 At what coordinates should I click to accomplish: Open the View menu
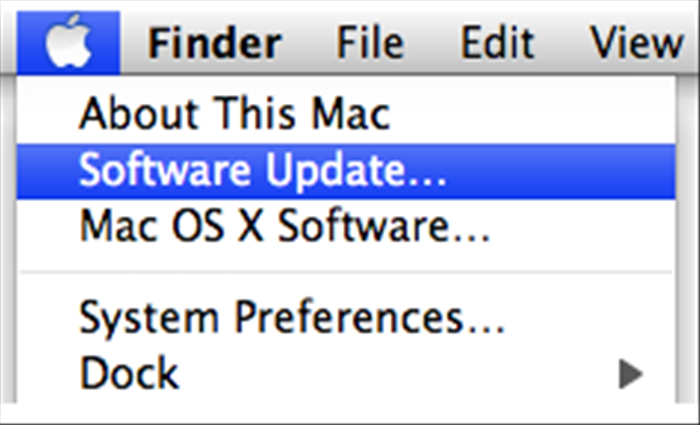pyautogui.click(x=637, y=43)
